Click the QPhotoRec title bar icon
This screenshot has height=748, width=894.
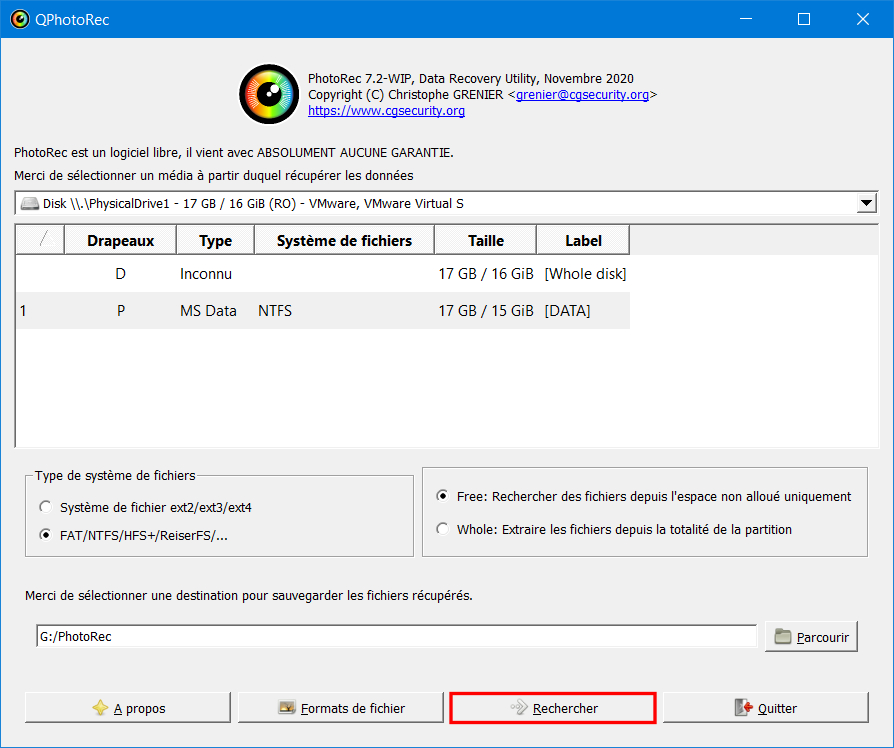[x=20, y=19]
